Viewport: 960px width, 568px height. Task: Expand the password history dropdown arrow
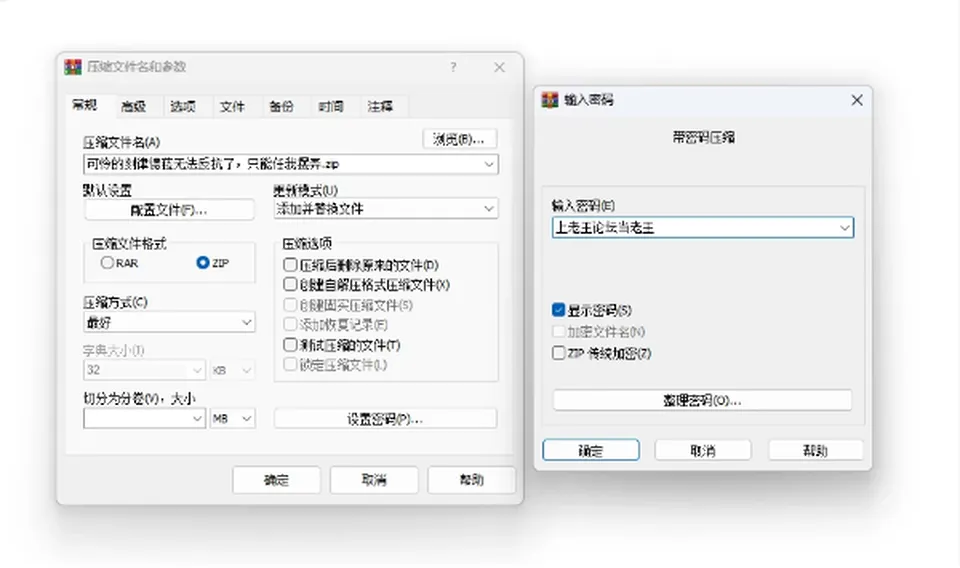click(844, 228)
